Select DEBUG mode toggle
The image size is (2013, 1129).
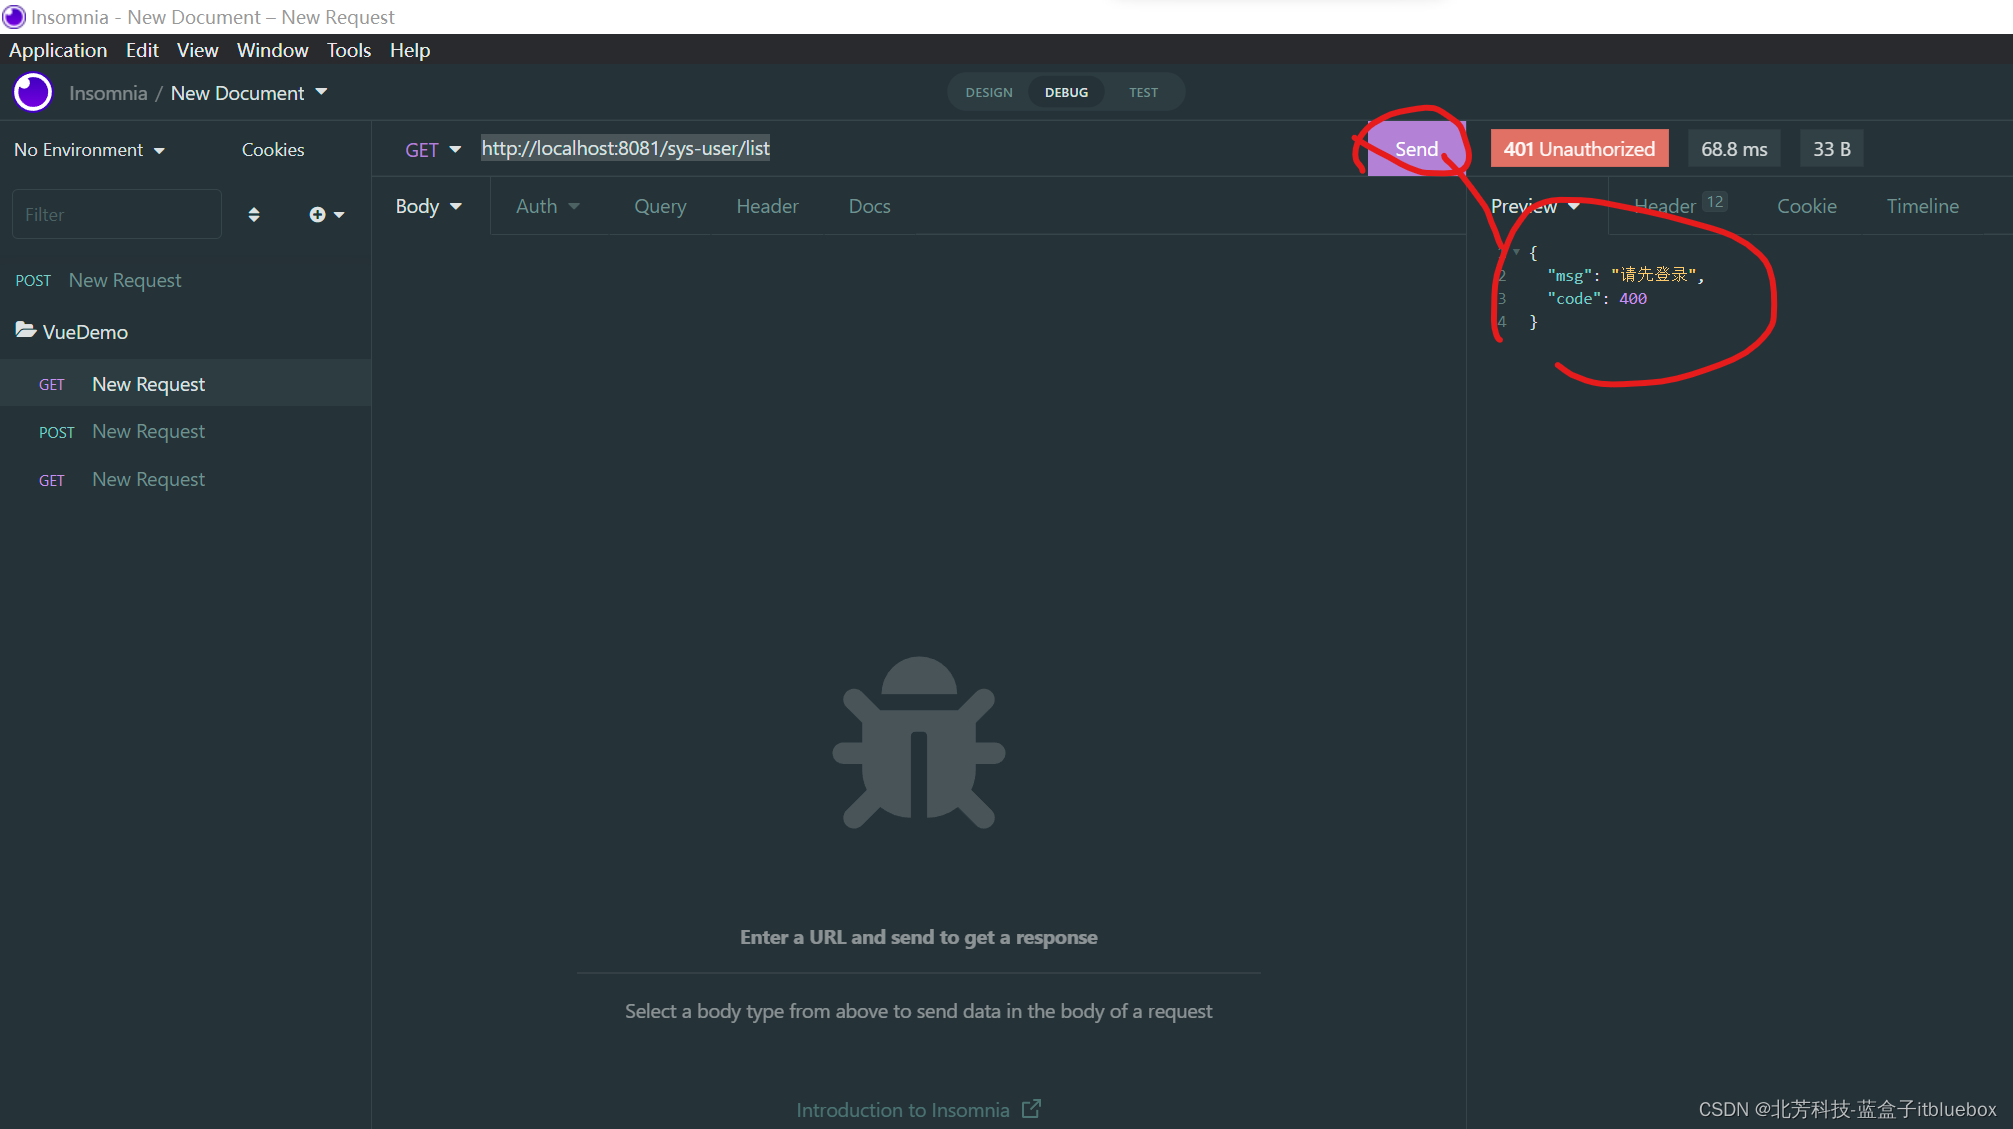[x=1066, y=93]
